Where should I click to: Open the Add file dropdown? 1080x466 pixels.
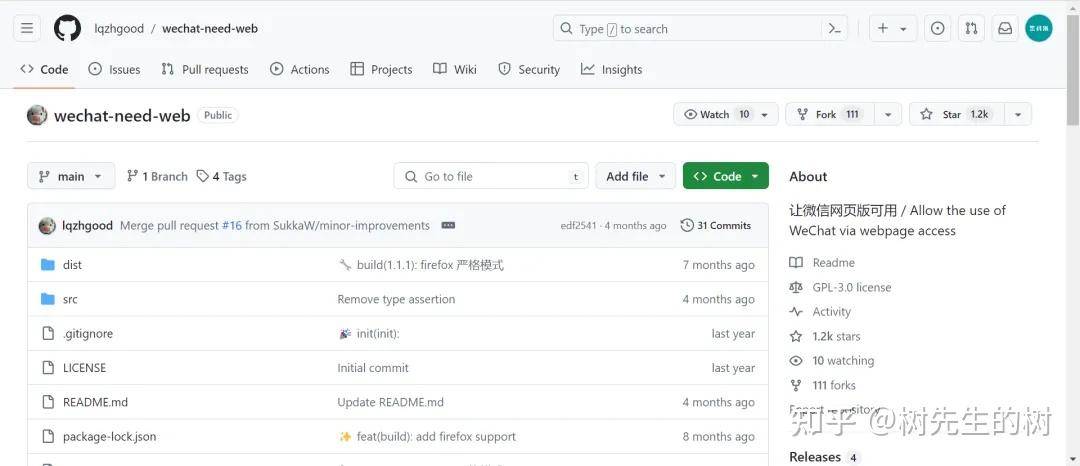coord(635,176)
